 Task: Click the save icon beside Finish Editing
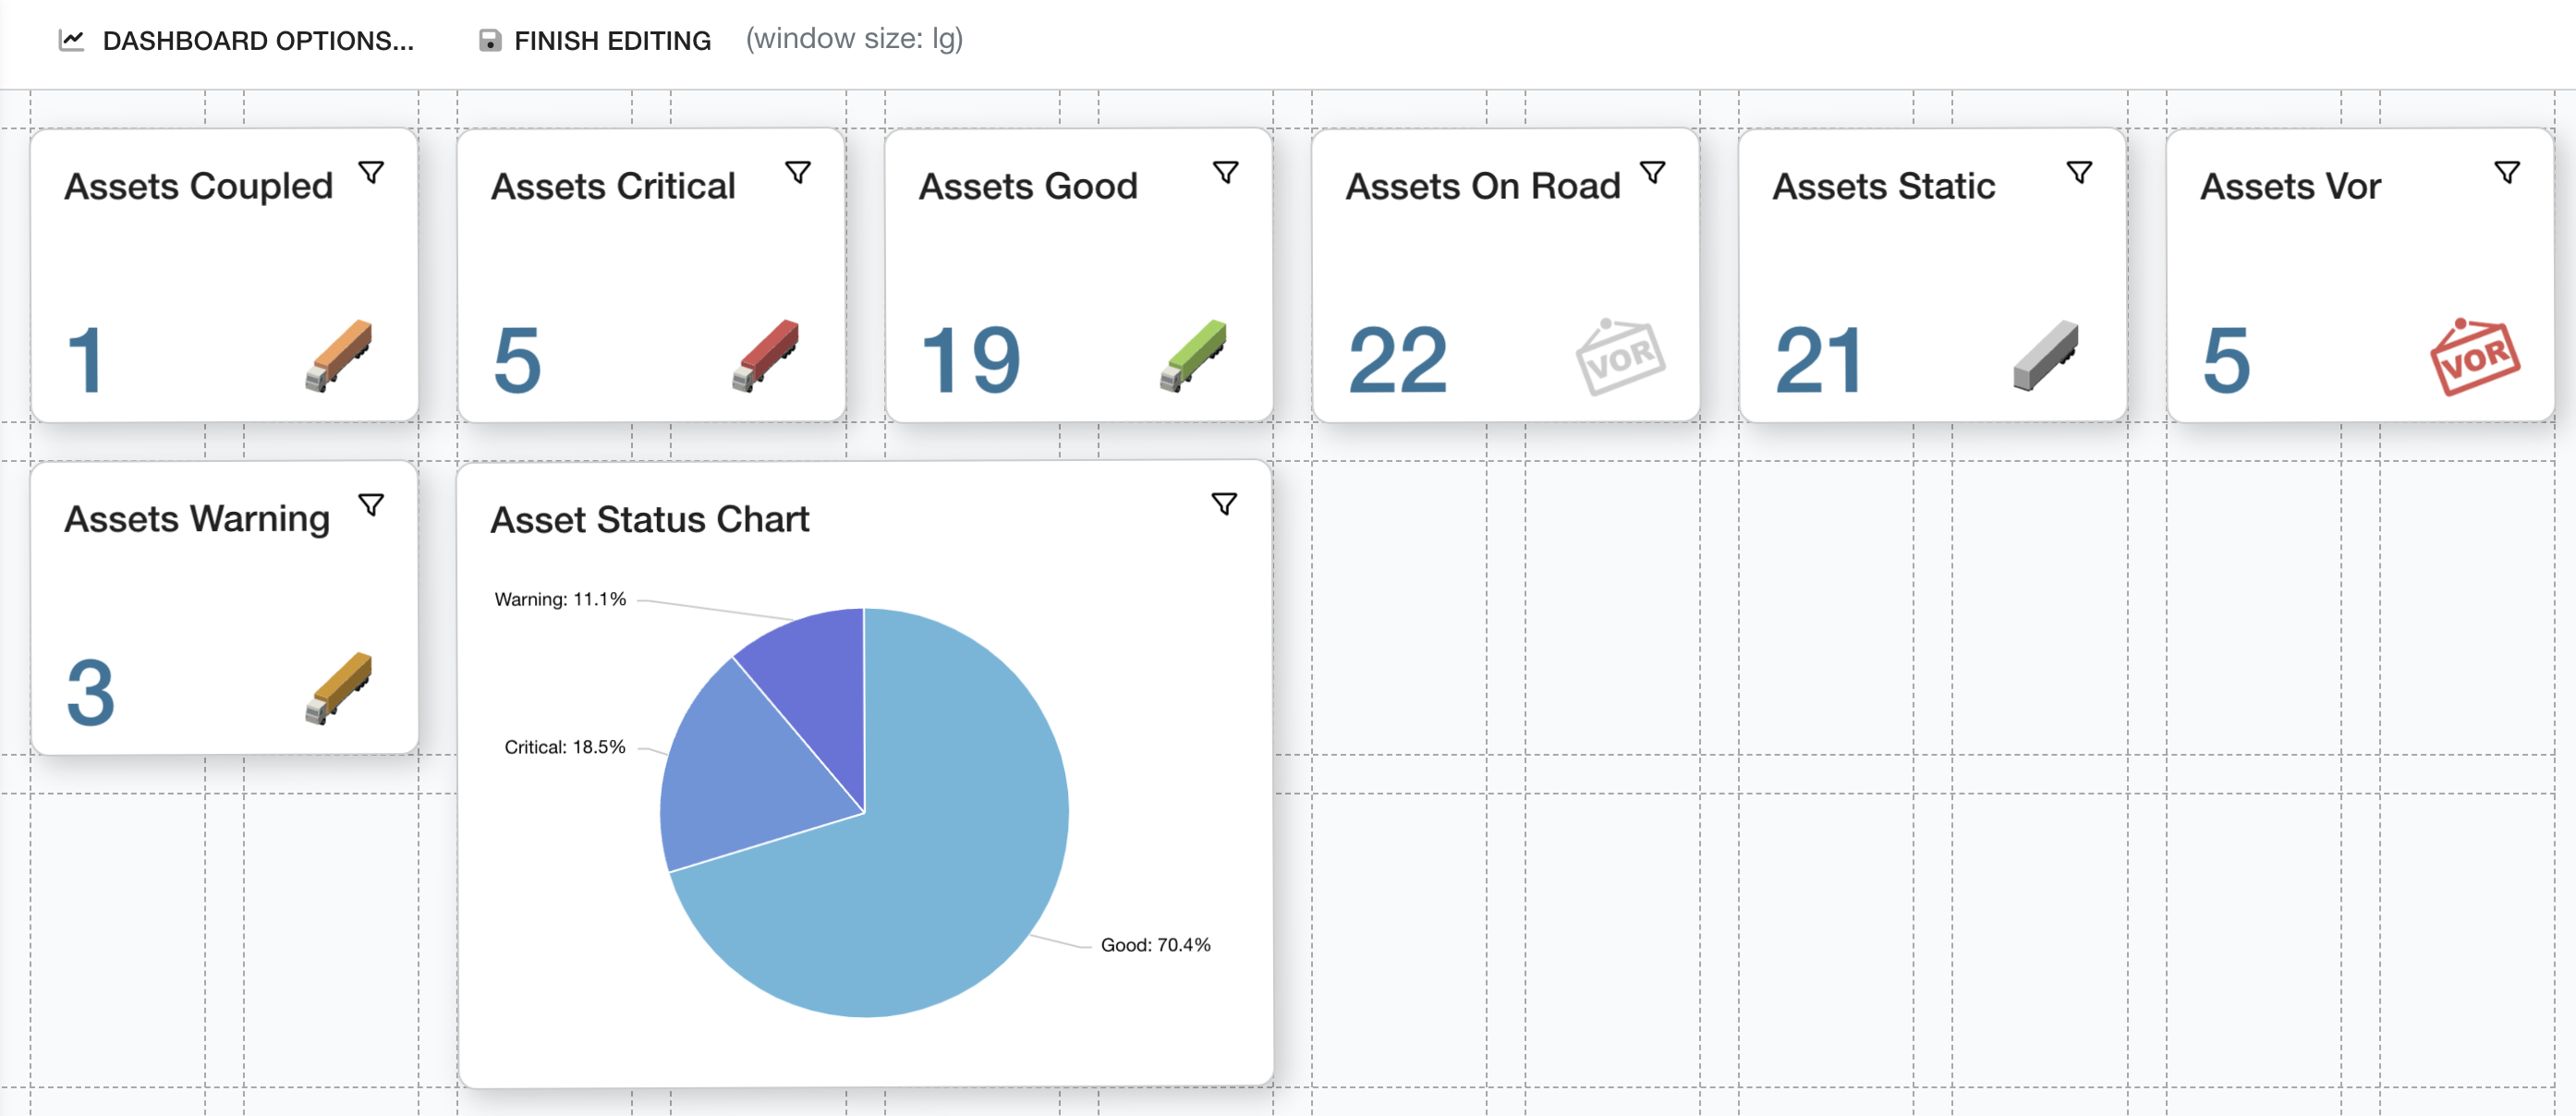click(489, 40)
